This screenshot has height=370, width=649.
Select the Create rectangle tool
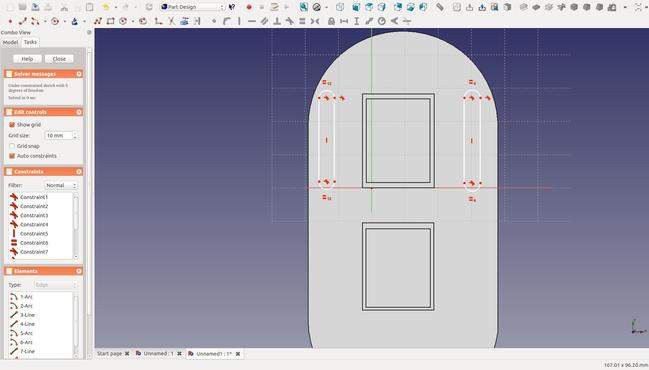(111, 21)
